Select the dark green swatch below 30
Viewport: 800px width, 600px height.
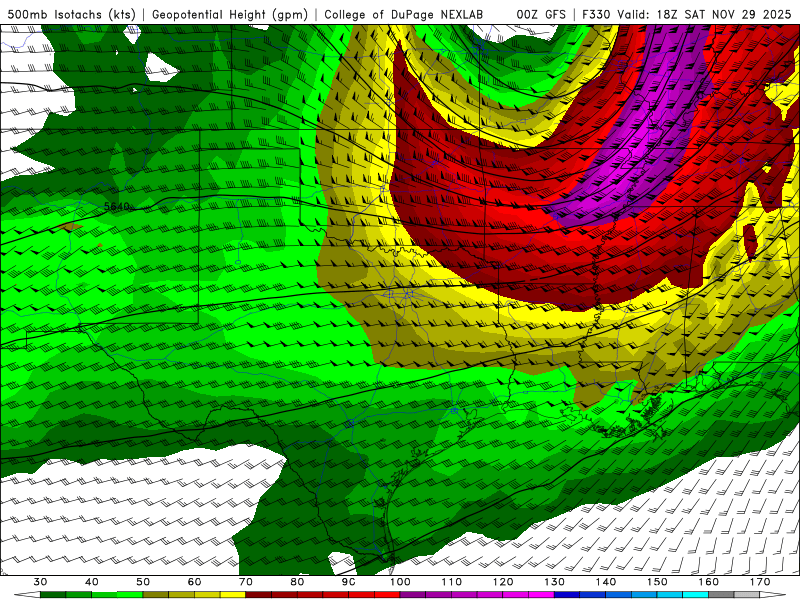[53, 595]
